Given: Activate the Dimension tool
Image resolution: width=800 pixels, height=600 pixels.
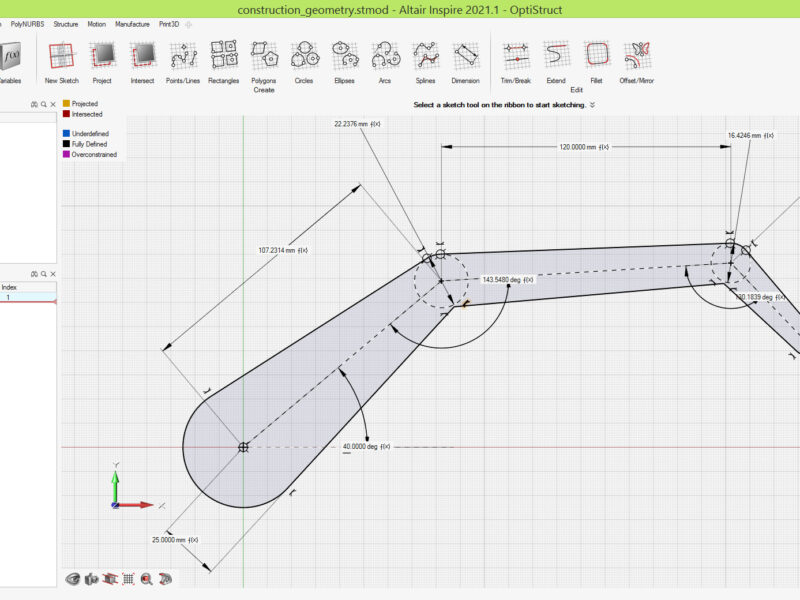Looking at the screenshot, I should (x=465, y=63).
